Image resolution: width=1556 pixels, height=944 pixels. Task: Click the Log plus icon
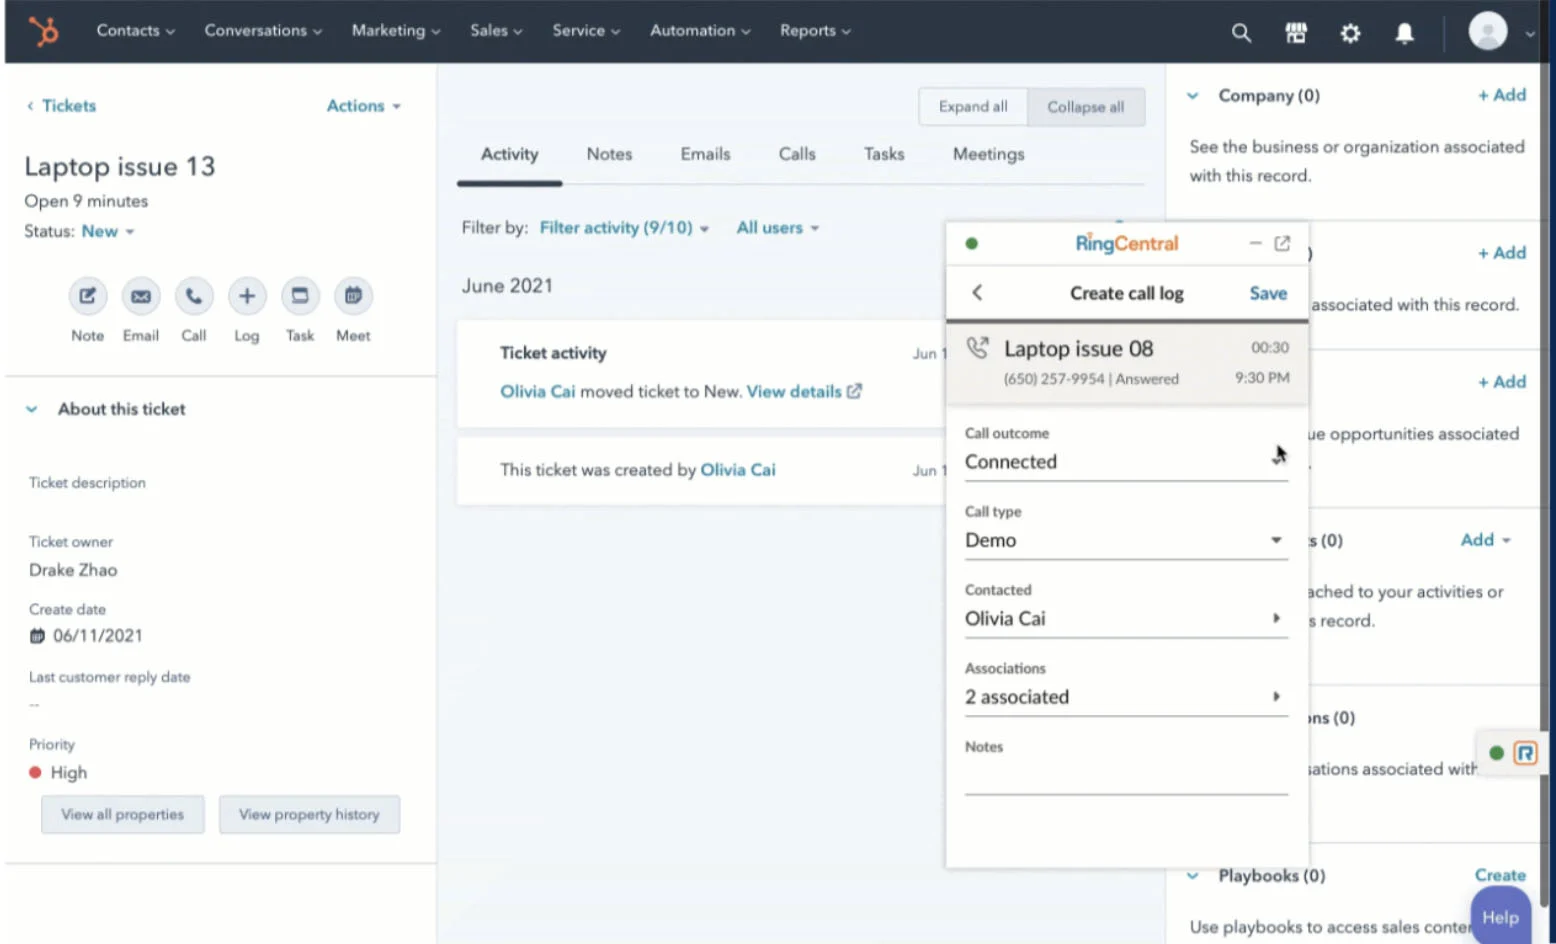coord(247,296)
